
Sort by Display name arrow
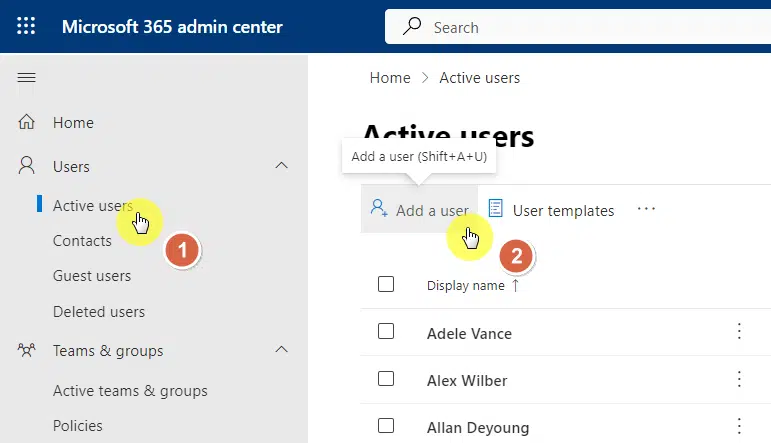tap(515, 286)
